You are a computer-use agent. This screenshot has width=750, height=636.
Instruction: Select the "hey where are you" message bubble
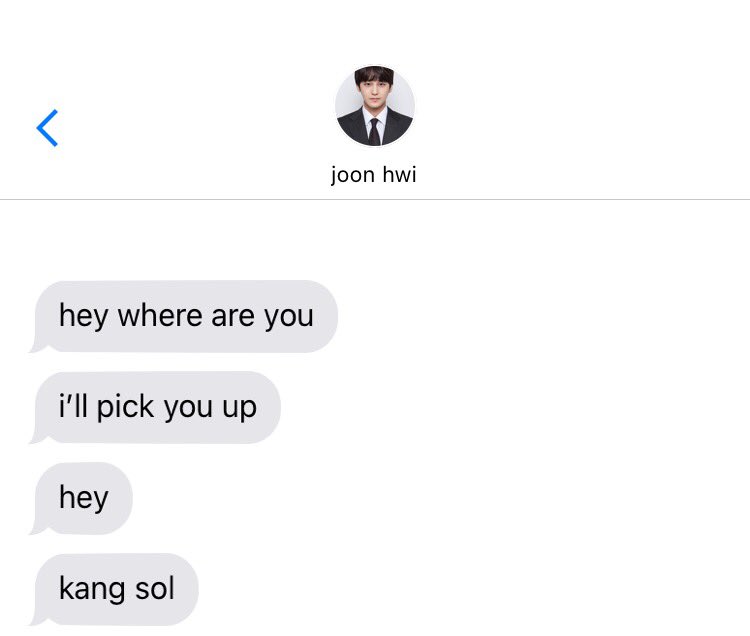[184, 317]
